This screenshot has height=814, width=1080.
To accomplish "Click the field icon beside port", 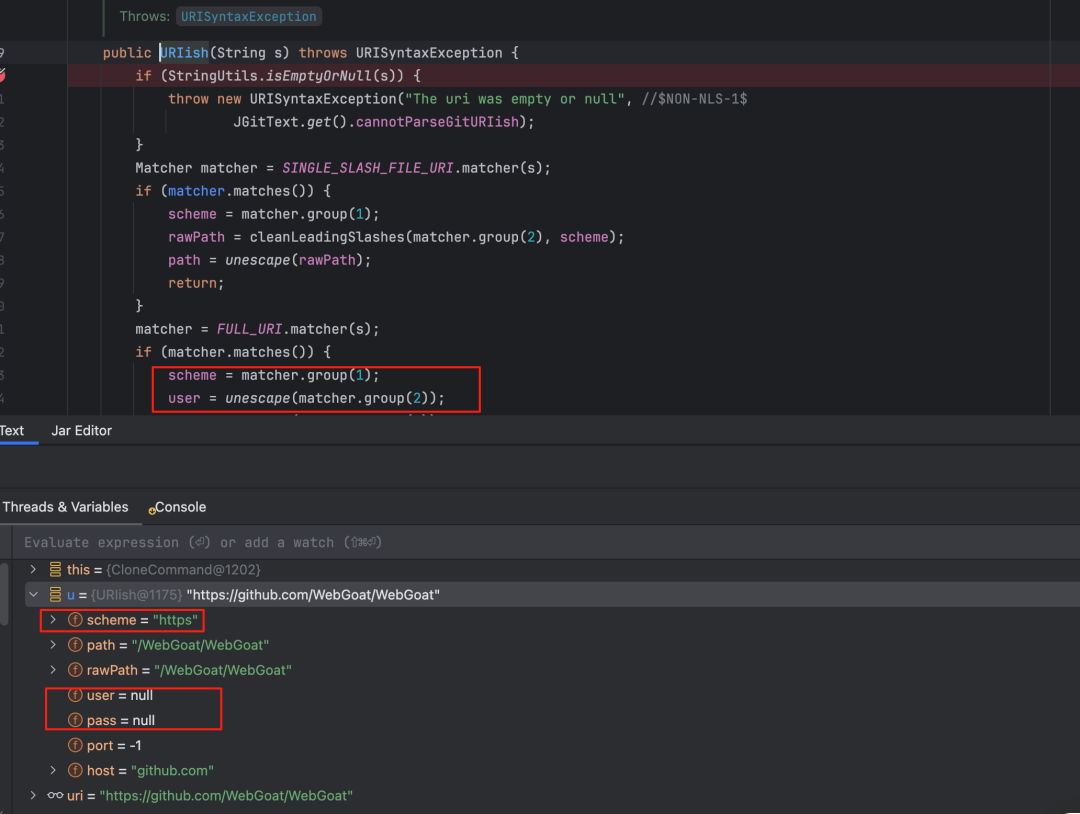I will click(75, 745).
